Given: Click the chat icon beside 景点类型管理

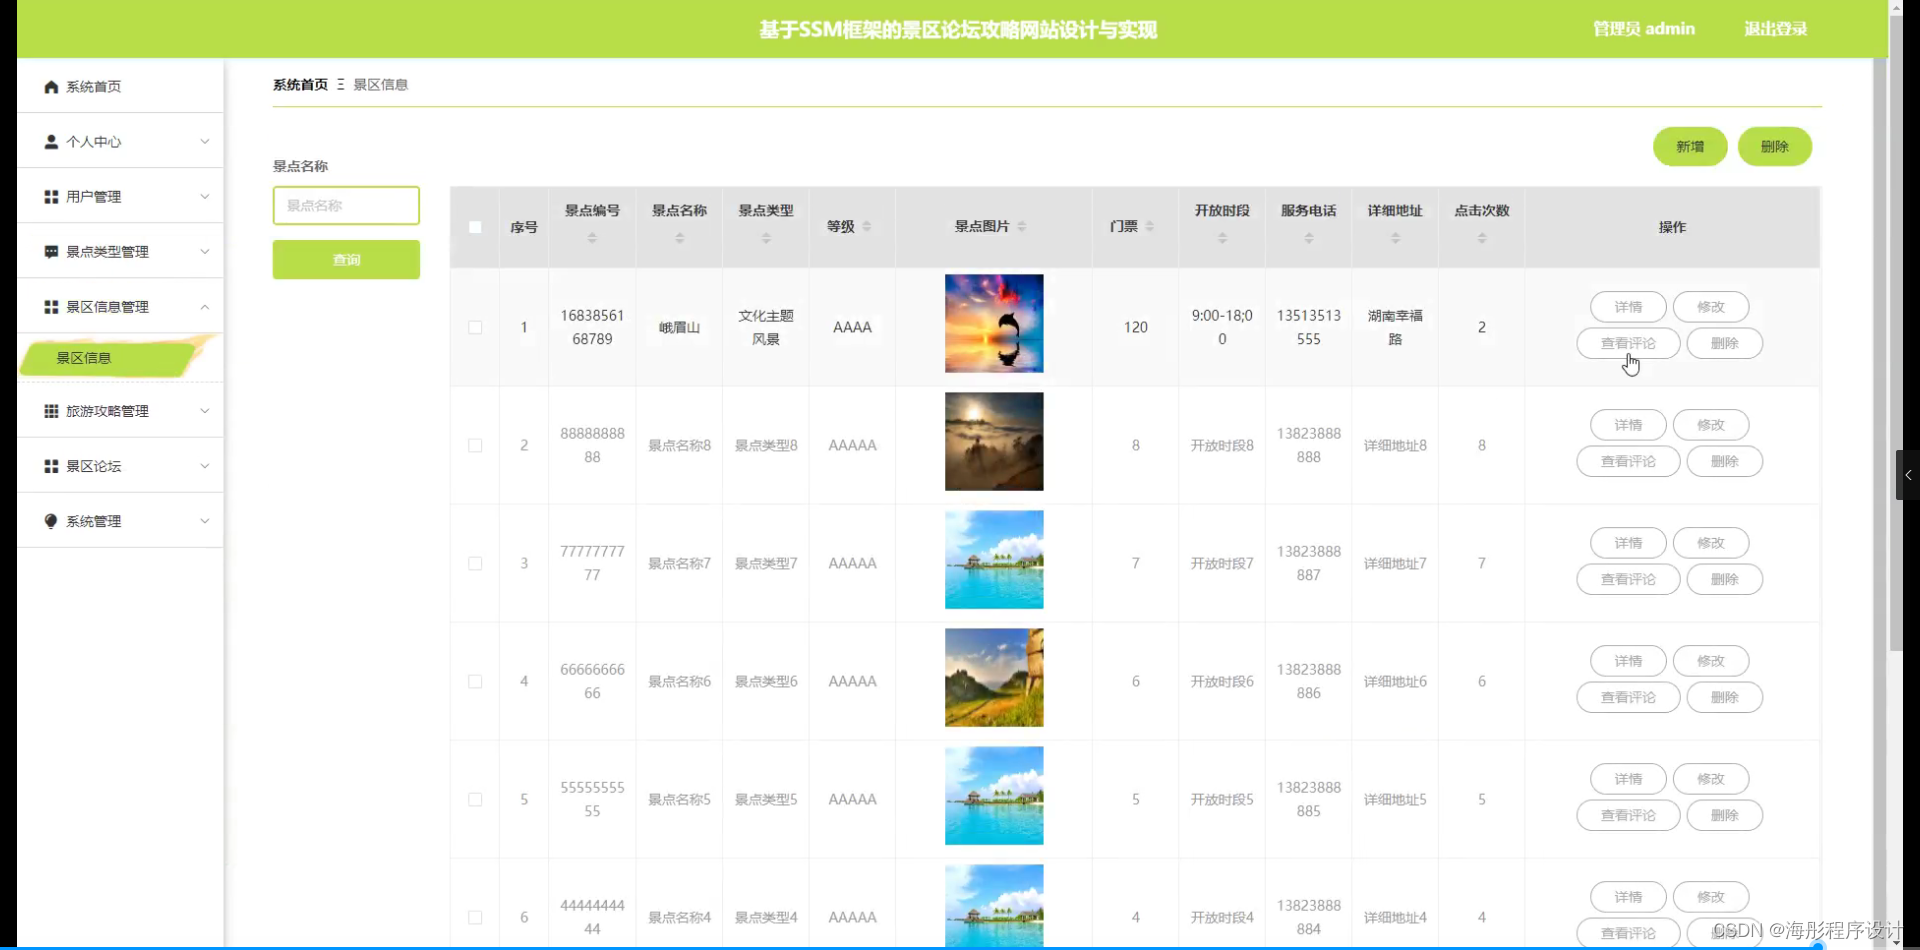Looking at the screenshot, I should coord(51,252).
